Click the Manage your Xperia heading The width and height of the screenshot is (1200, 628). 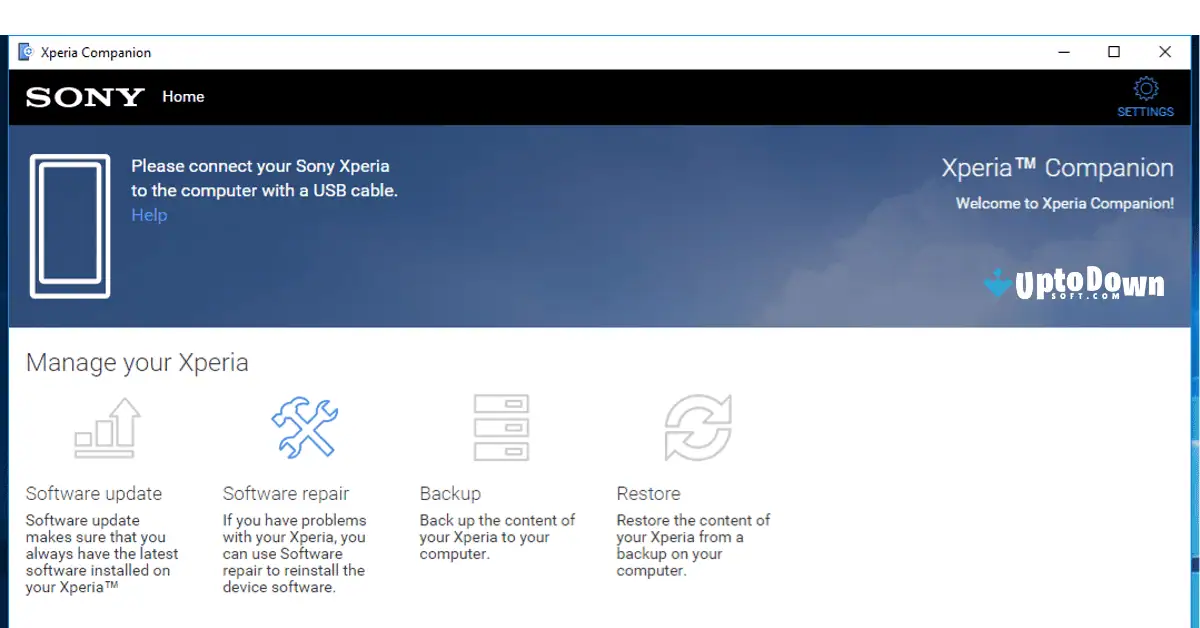[x=136, y=363]
